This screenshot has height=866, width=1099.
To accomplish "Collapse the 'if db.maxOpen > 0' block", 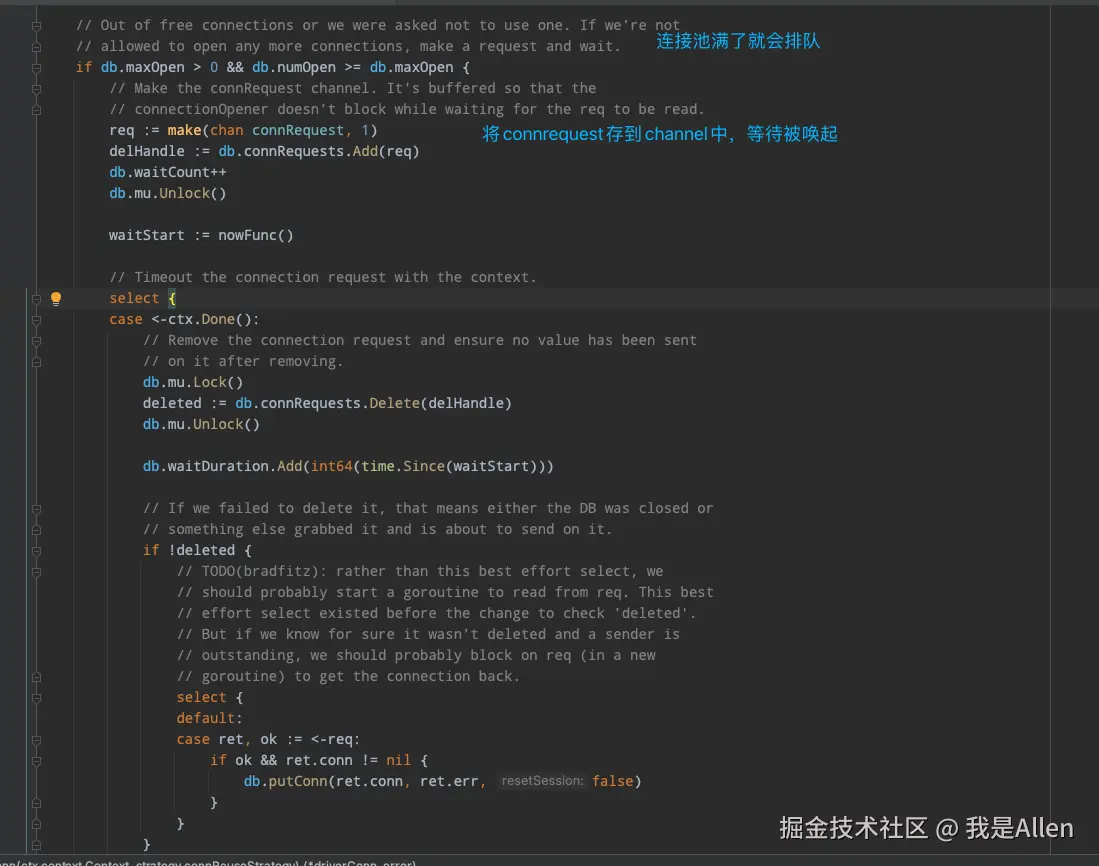I will coord(36,68).
